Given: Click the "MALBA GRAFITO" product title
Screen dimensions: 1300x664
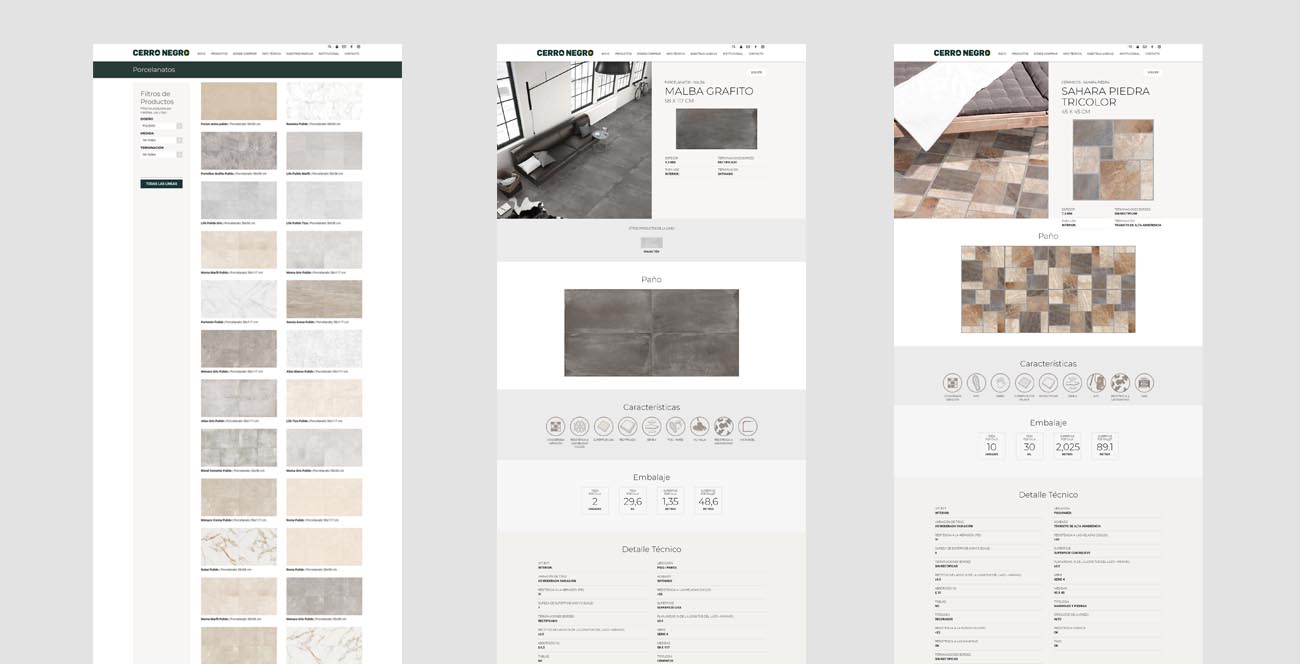Looking at the screenshot, I should click(x=709, y=91).
